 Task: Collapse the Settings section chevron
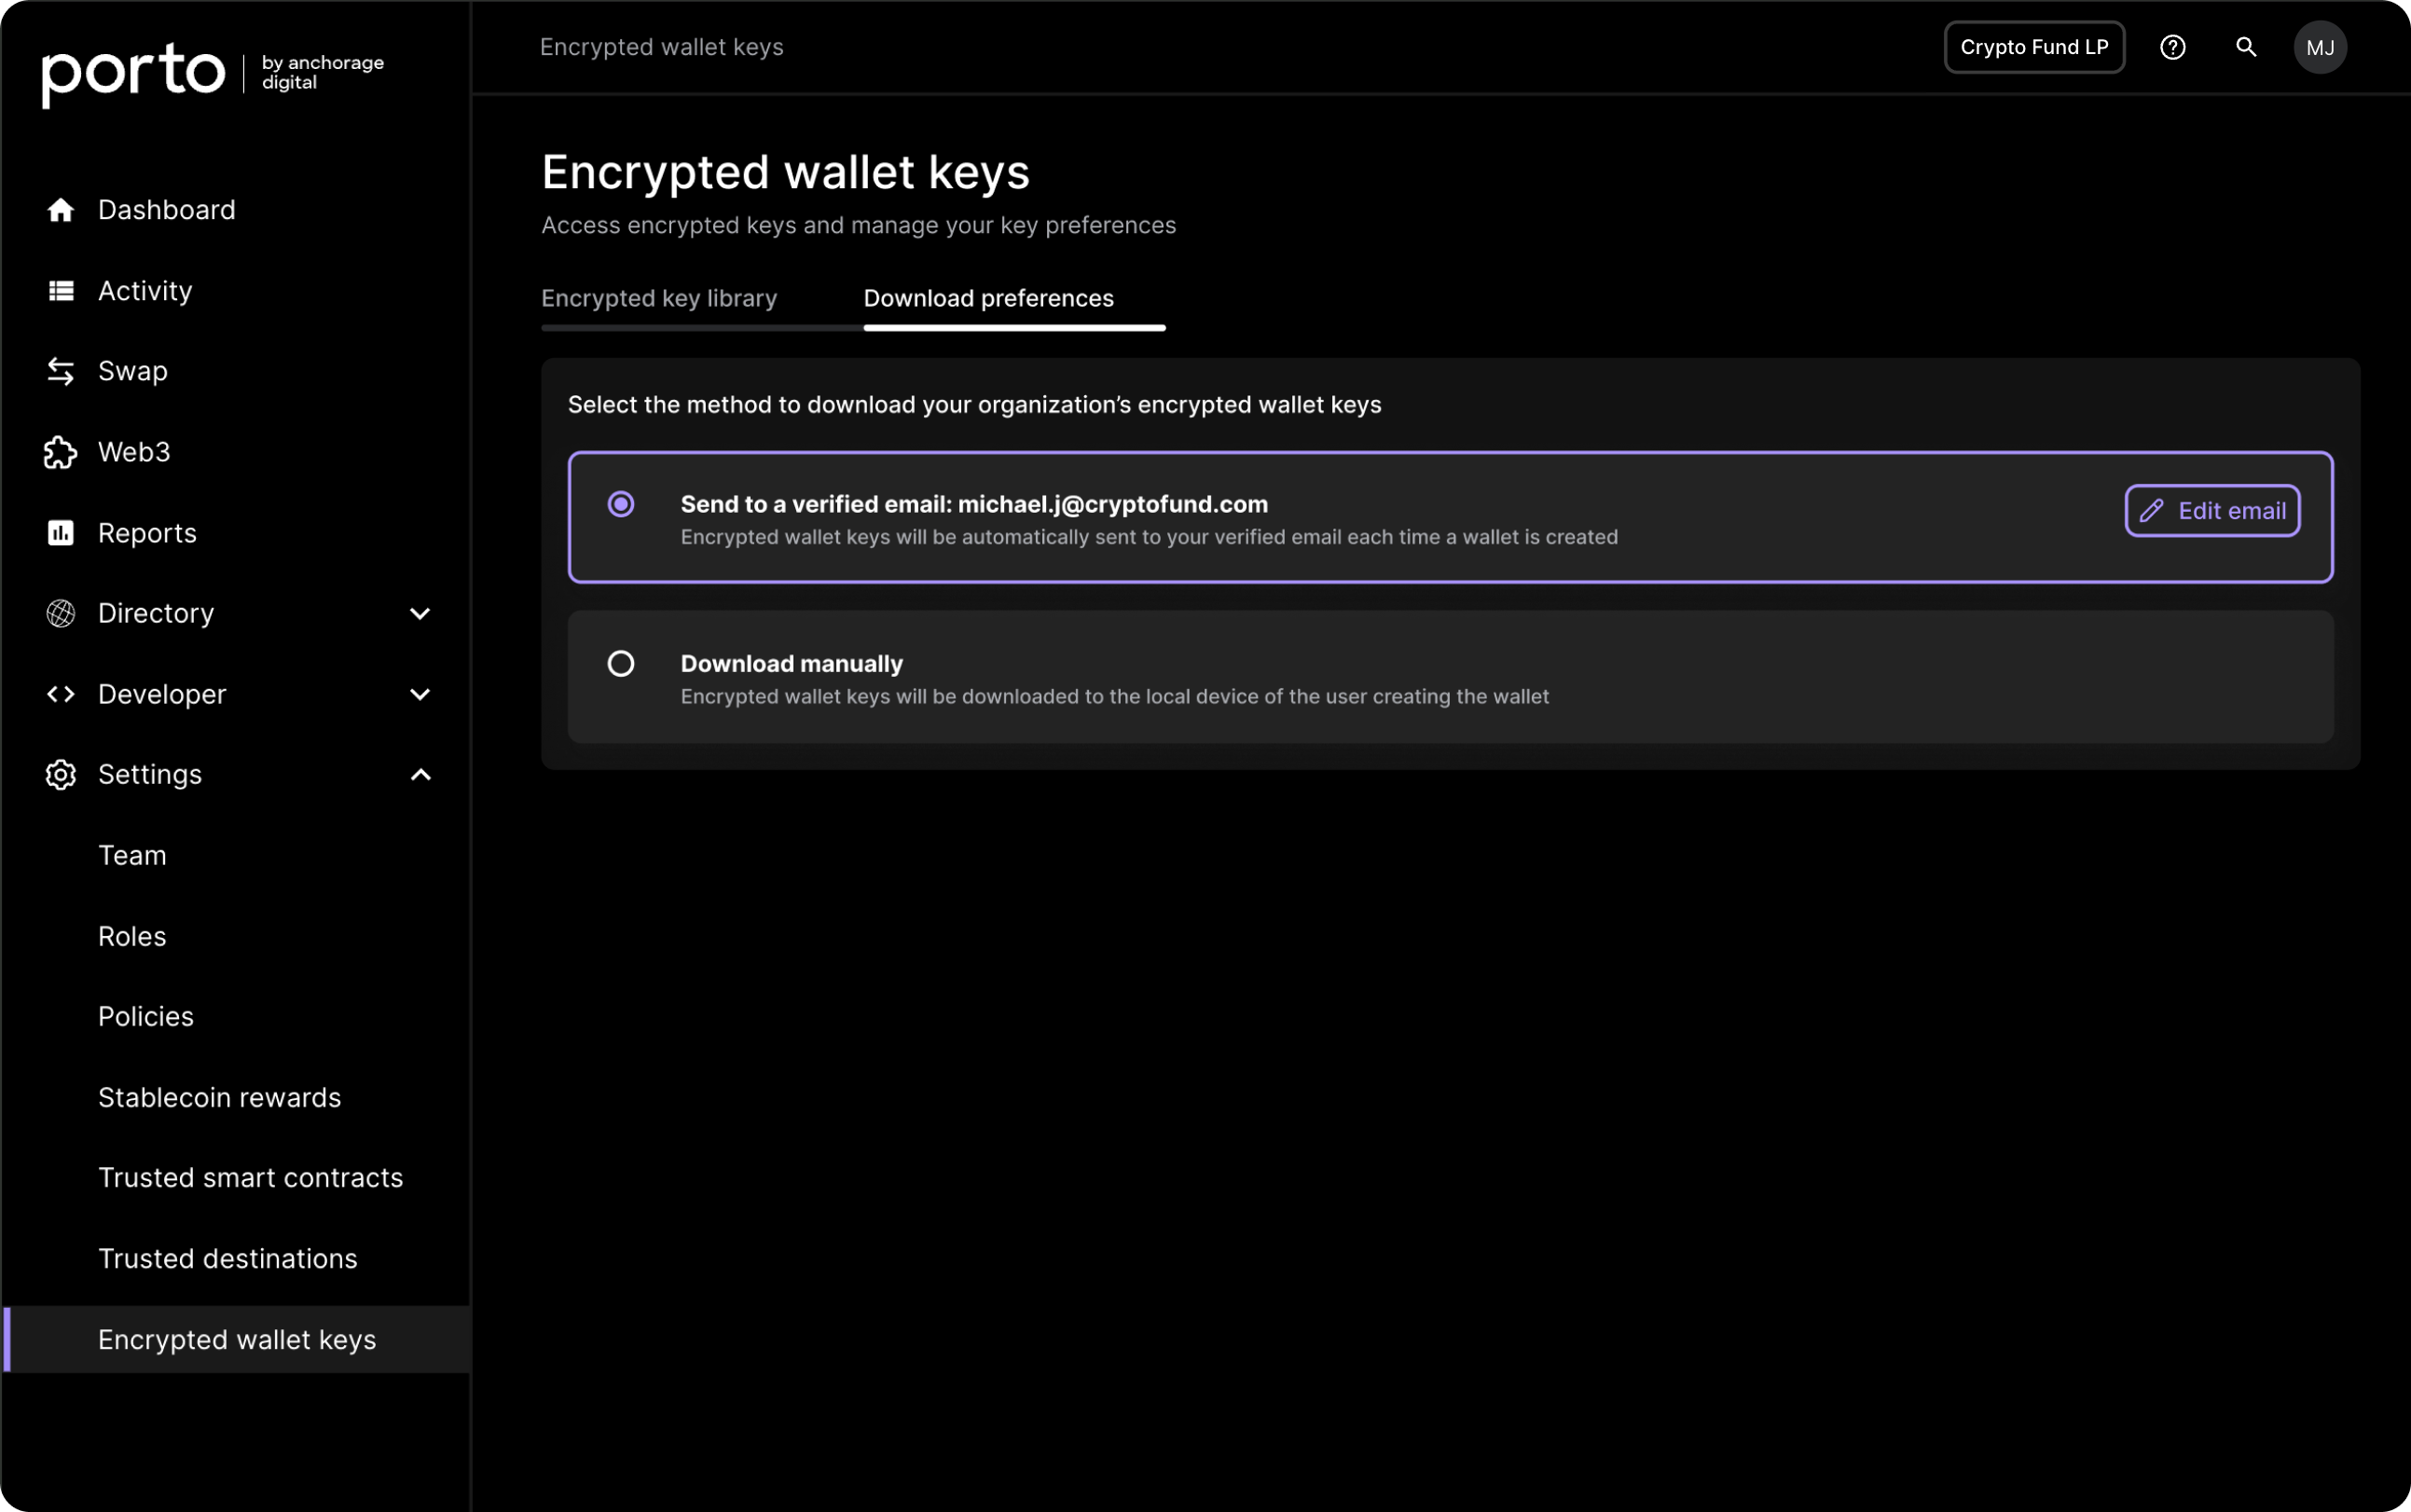[x=420, y=775]
